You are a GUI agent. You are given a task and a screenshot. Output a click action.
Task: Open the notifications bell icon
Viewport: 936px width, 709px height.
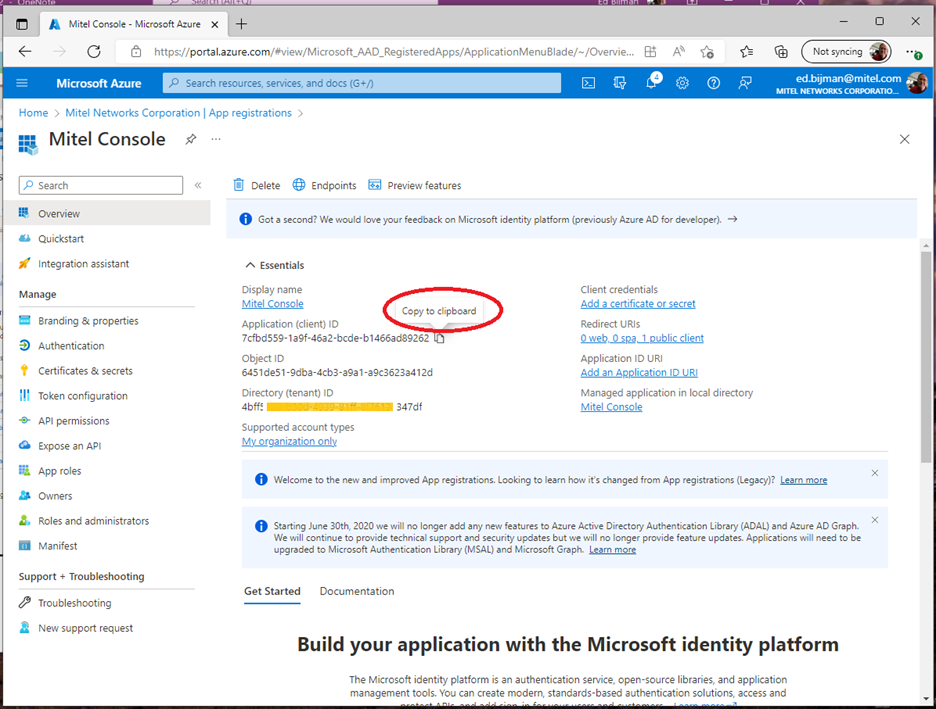coord(651,83)
